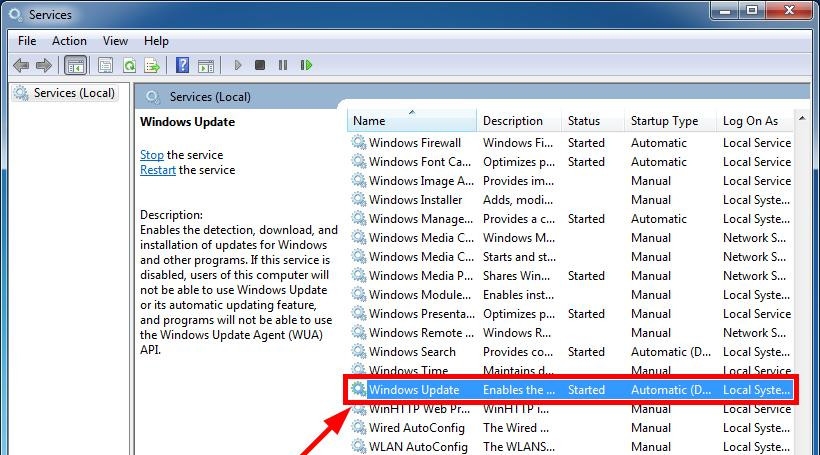The image size is (820, 455).
Task: Click gear icon of Windows Remote row
Action: [359, 333]
